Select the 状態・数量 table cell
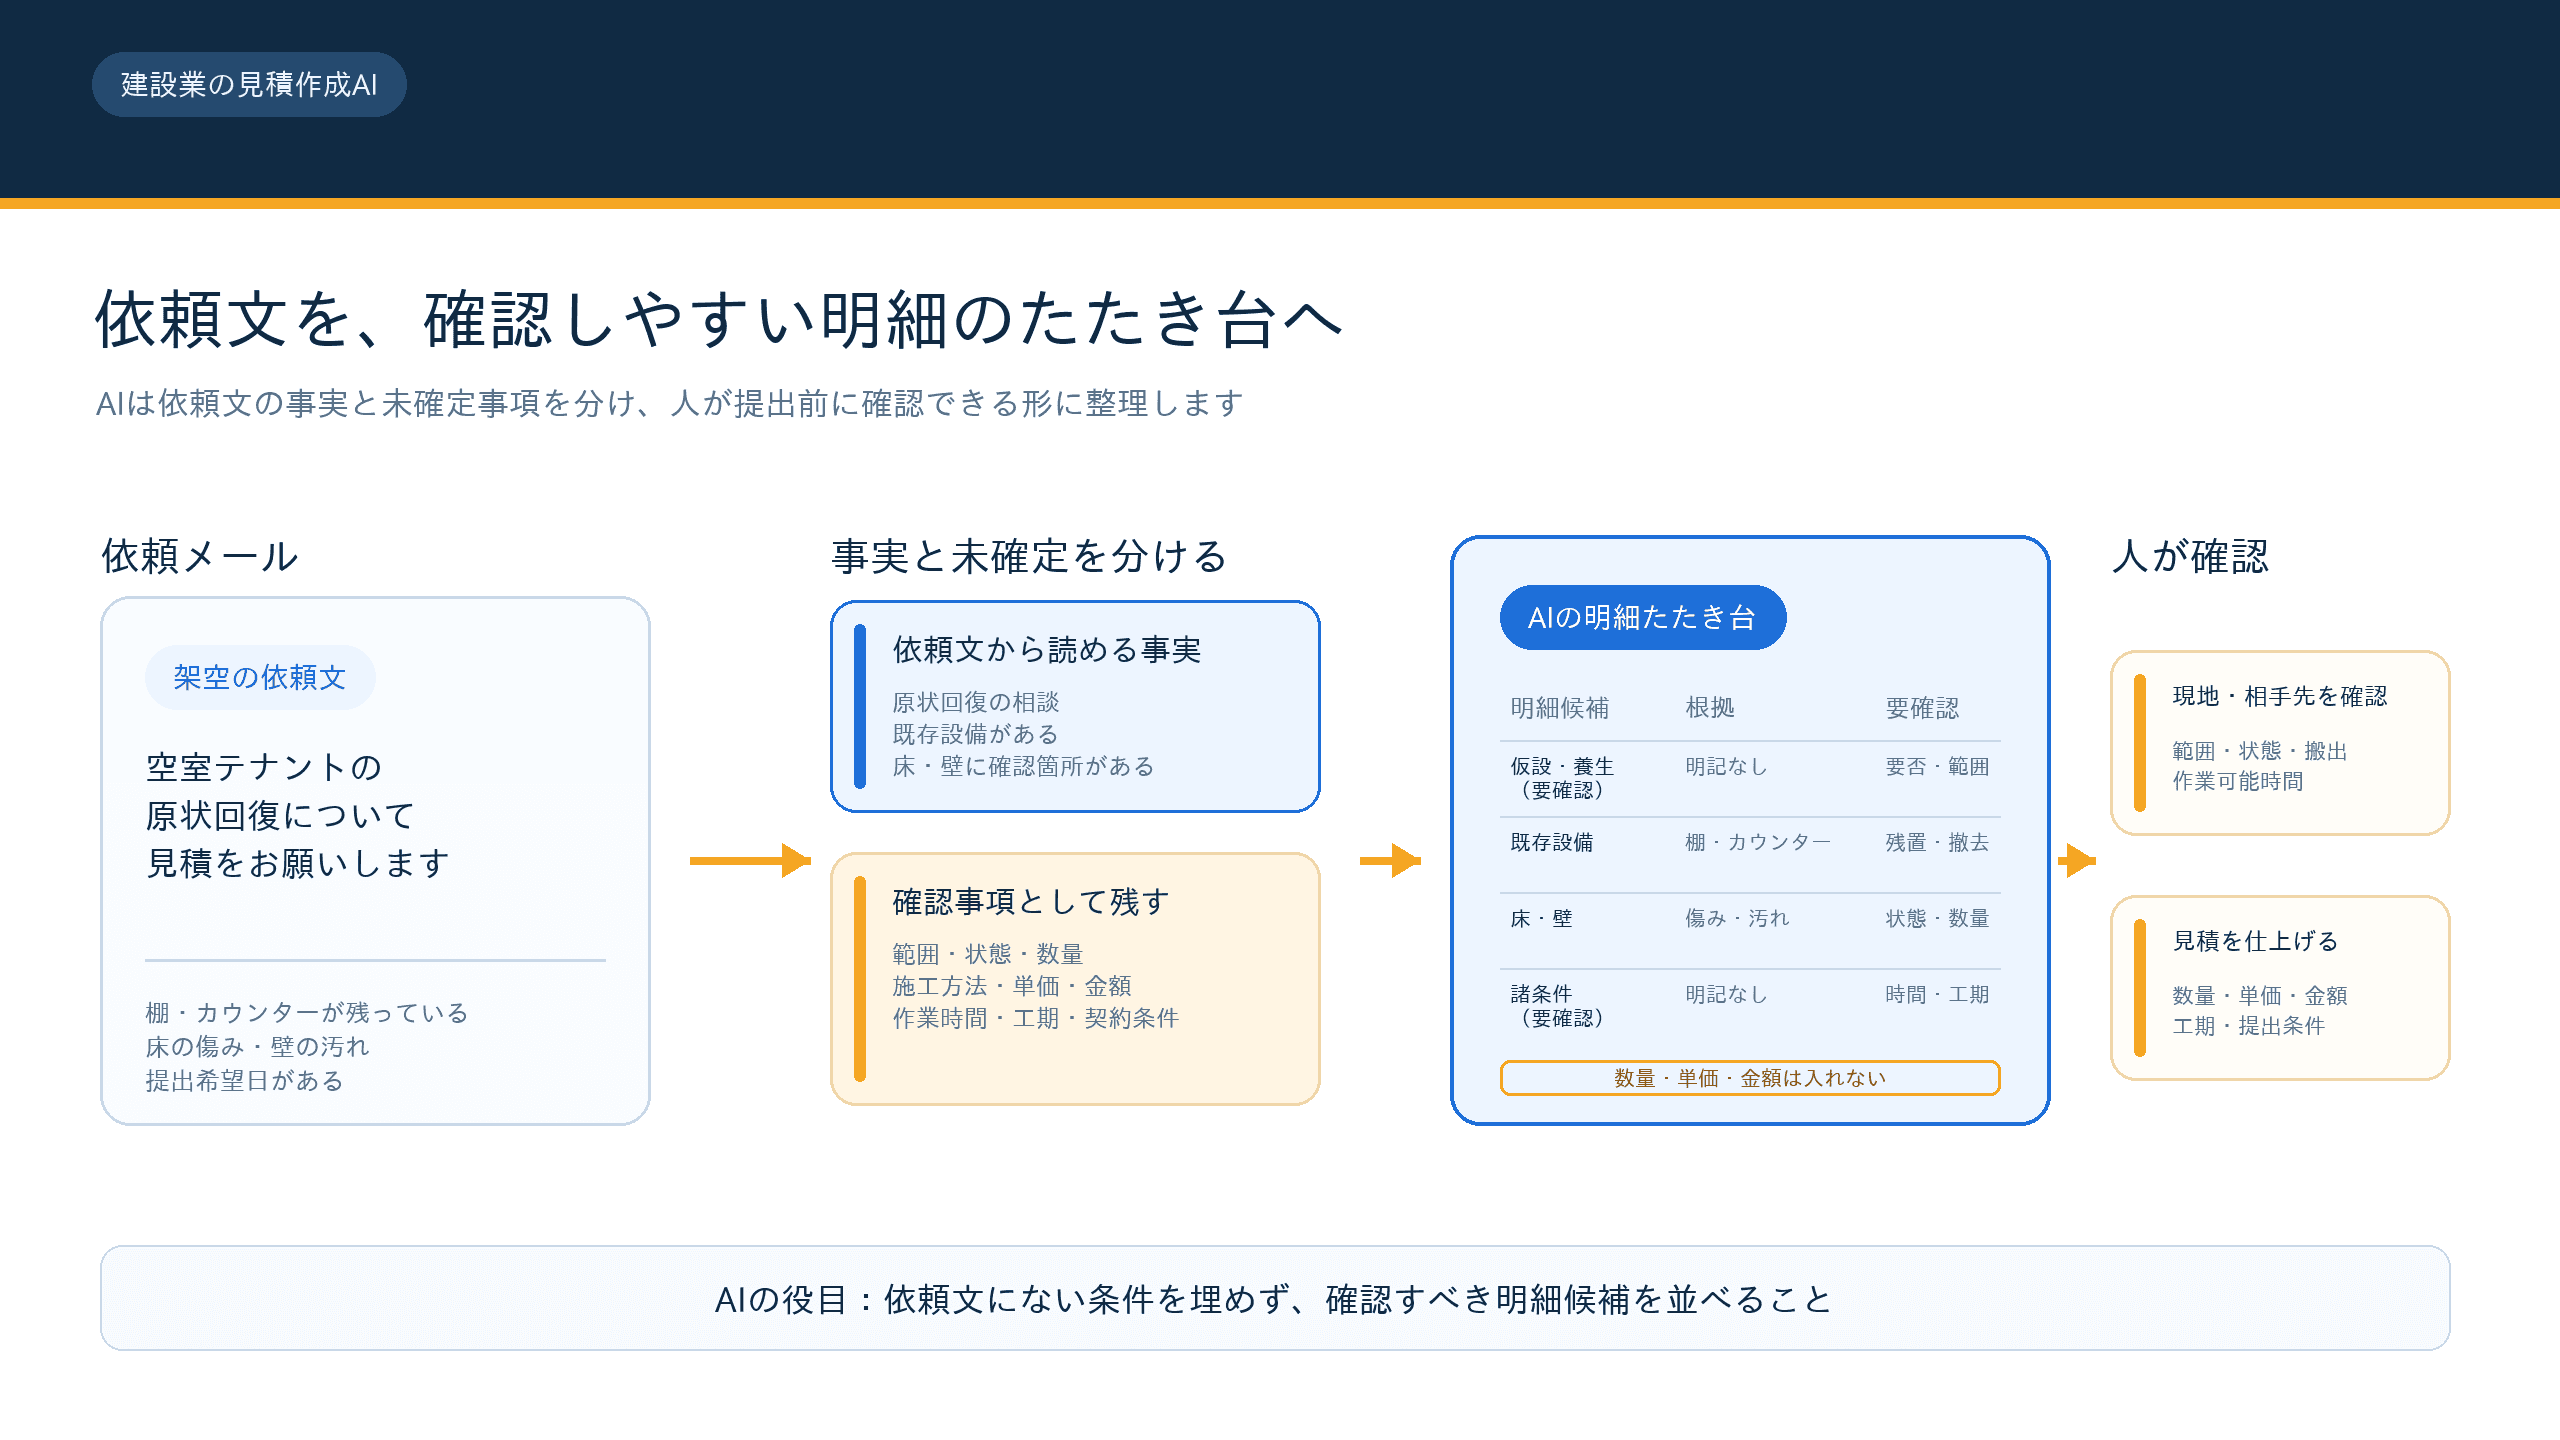Image resolution: width=2560 pixels, height=1440 pixels. [1937, 918]
